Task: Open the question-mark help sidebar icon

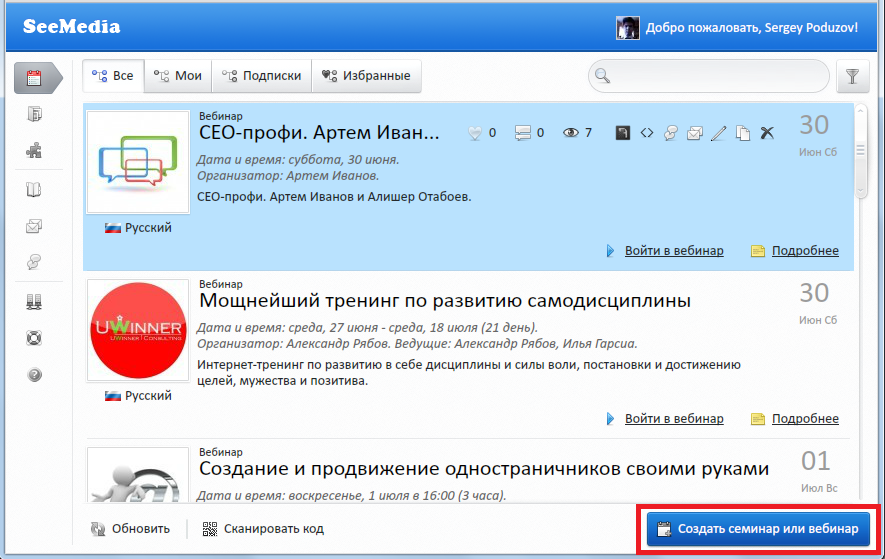Action: click(34, 374)
